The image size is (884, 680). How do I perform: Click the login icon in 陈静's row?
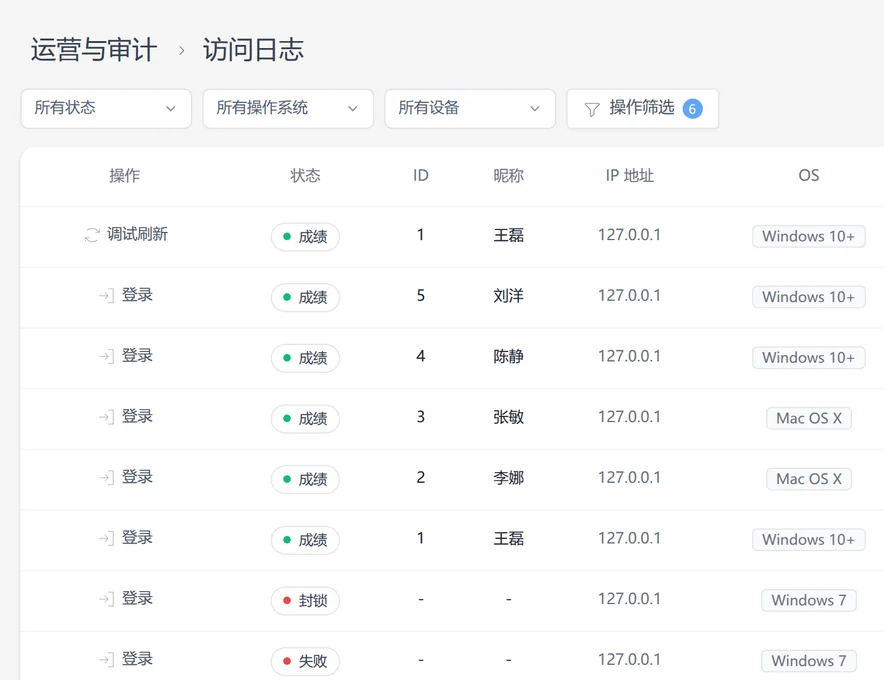point(106,356)
